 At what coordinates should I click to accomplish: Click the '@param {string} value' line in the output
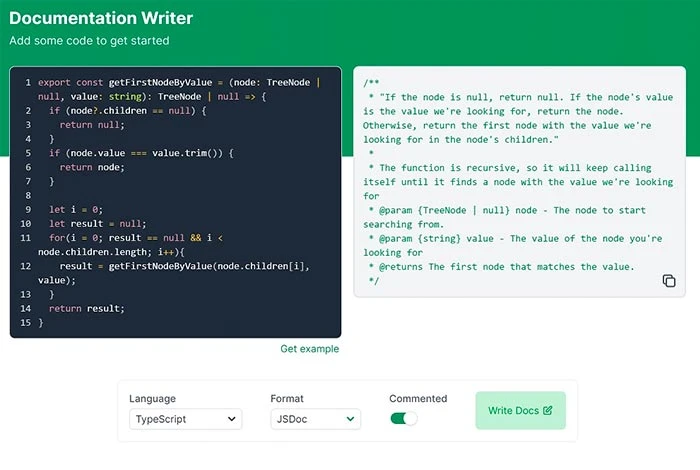tap(512, 245)
